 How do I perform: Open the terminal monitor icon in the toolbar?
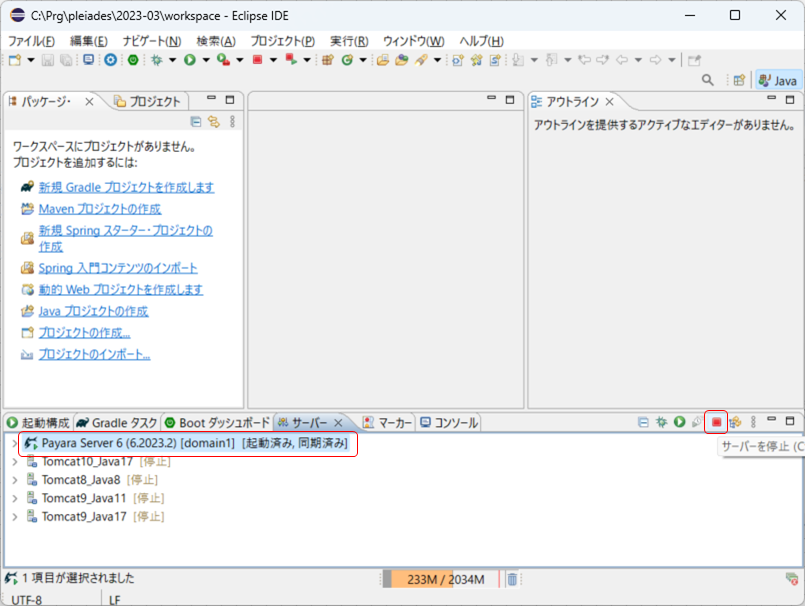88,60
